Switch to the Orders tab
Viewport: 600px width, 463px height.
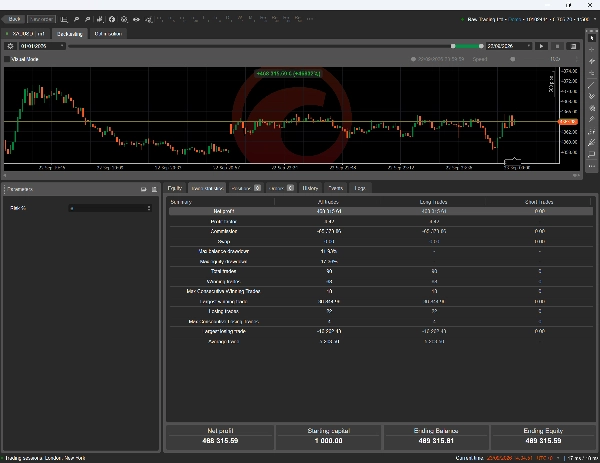point(280,188)
